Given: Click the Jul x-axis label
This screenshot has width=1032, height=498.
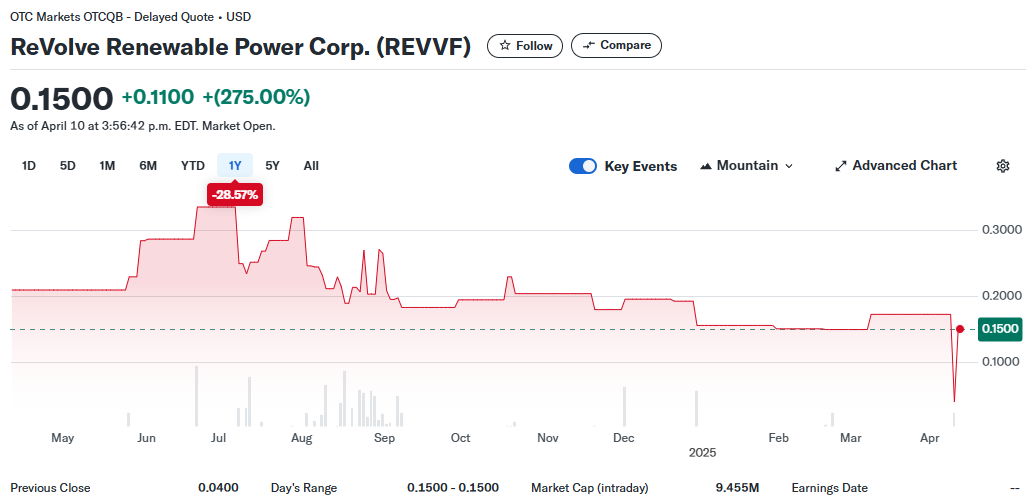Looking at the screenshot, I should click(219, 437).
